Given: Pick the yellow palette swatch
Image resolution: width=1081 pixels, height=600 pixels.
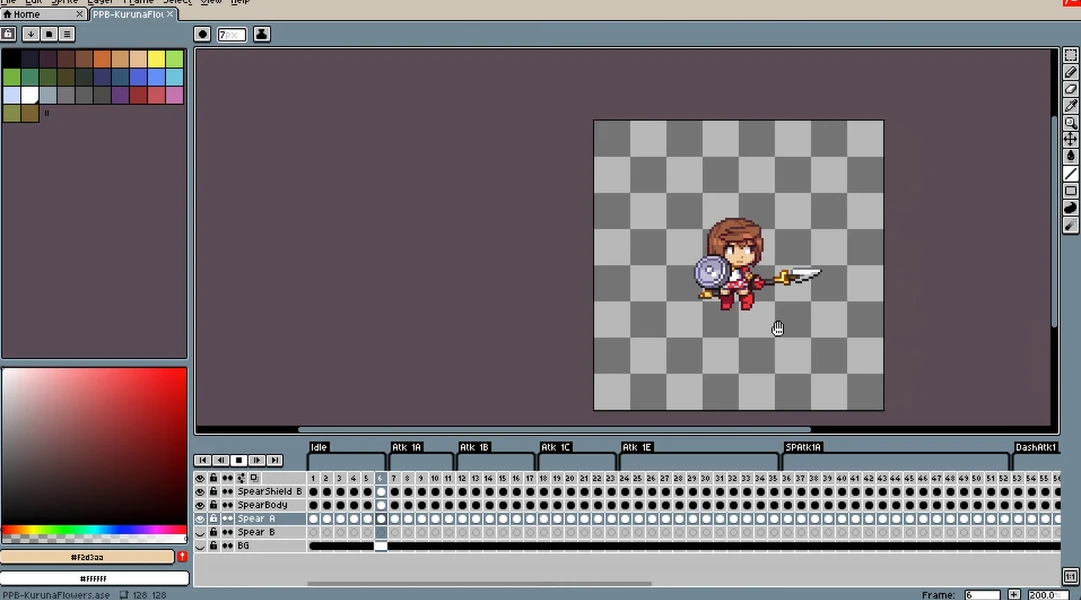Looking at the screenshot, I should (x=156, y=59).
